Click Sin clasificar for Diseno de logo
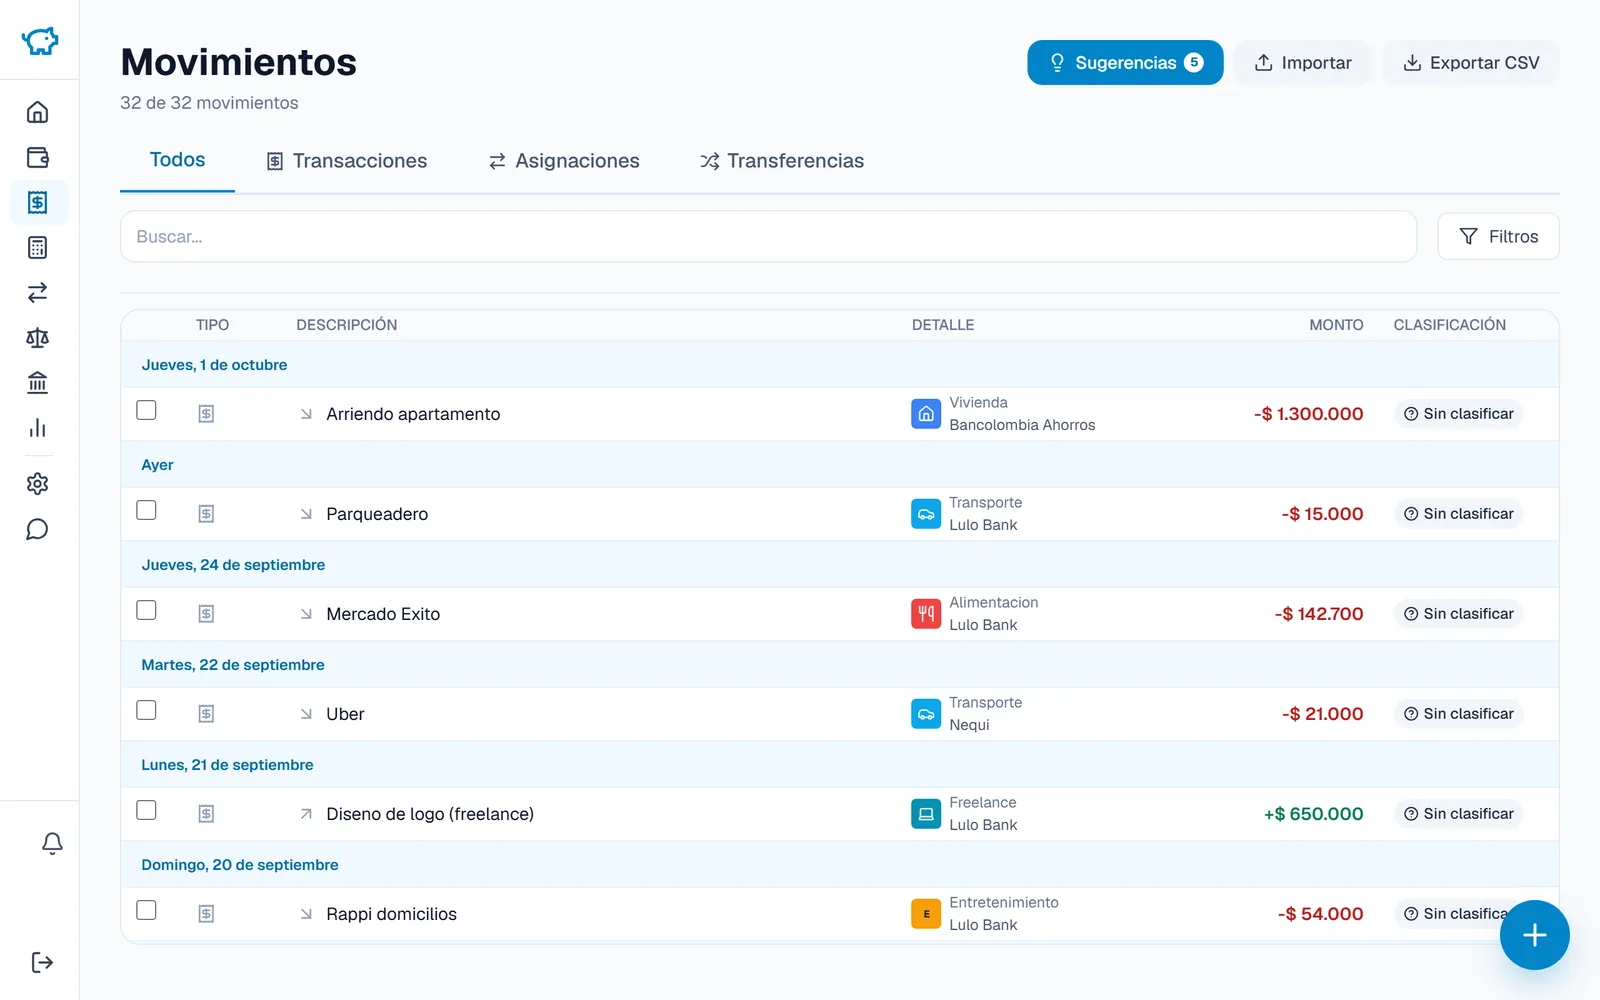The image size is (1600, 1000). 1458,814
